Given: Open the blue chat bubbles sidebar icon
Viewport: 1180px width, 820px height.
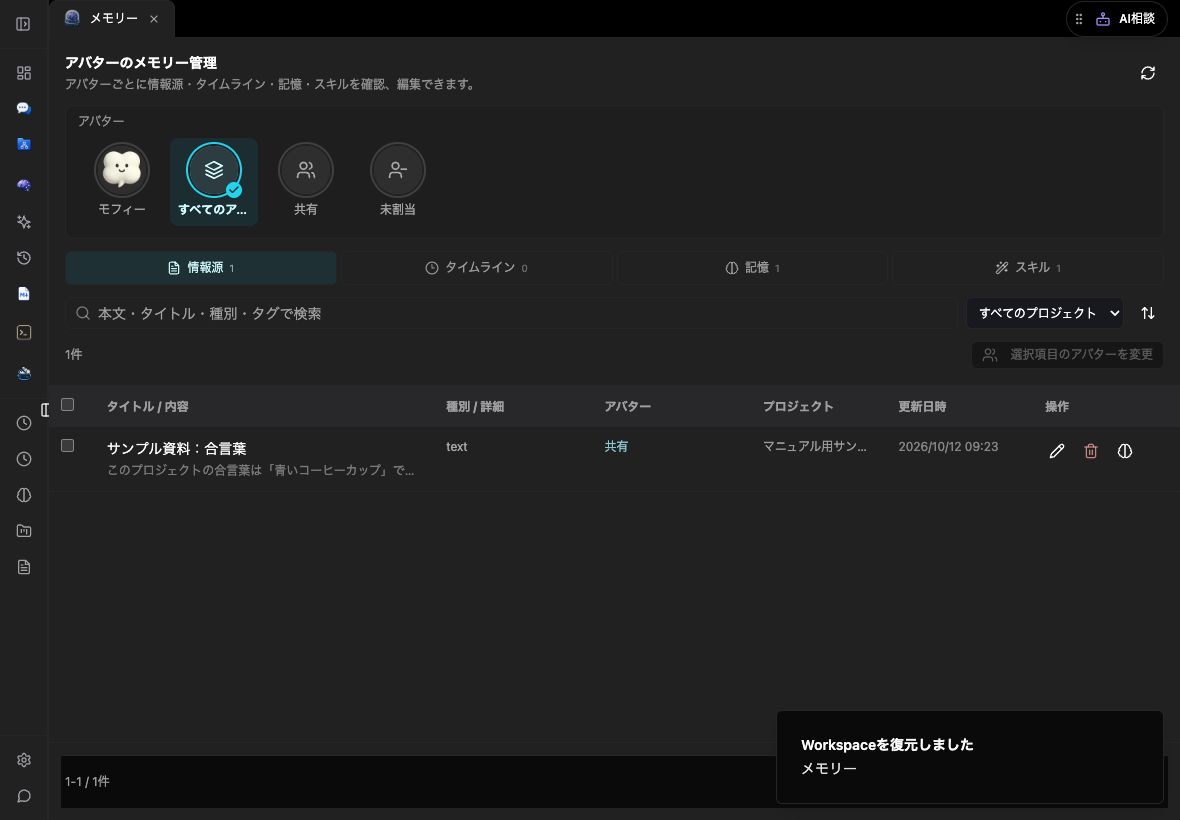Looking at the screenshot, I should [24, 108].
